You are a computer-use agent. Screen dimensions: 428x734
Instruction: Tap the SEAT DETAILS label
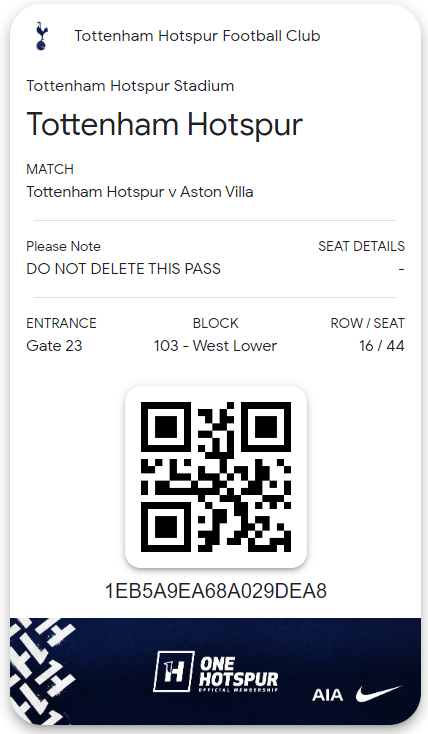(362, 246)
